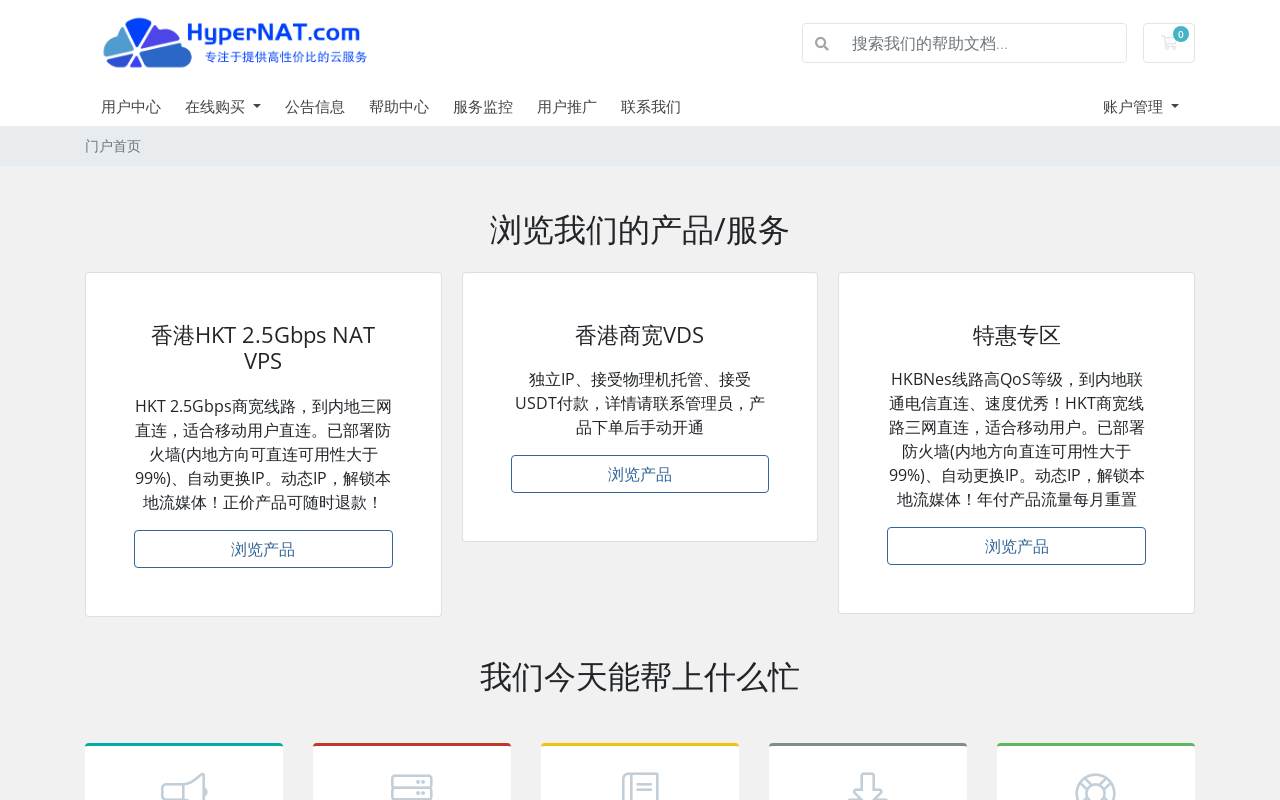Image resolution: width=1280 pixels, height=800 pixels.
Task: Click the download arrow icon
Action: click(x=868, y=786)
